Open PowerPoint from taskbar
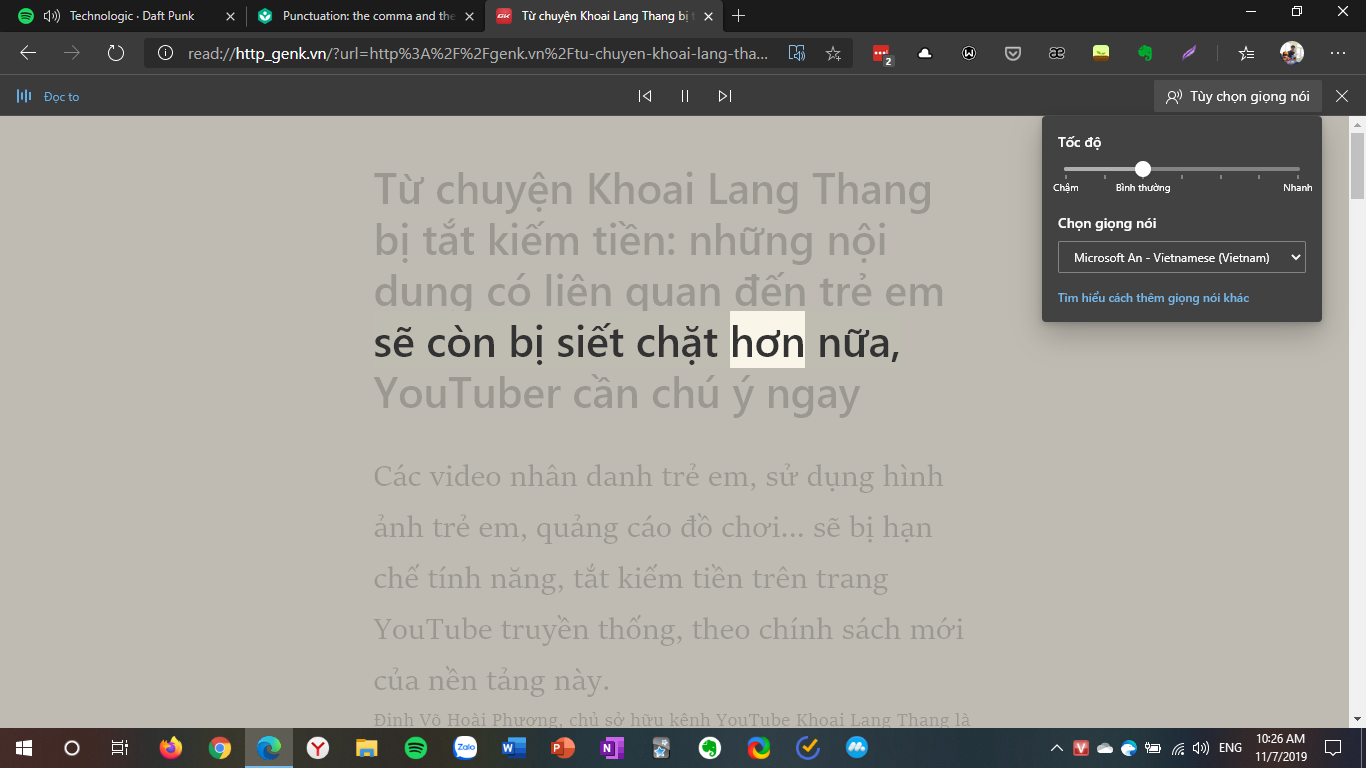 click(x=563, y=748)
